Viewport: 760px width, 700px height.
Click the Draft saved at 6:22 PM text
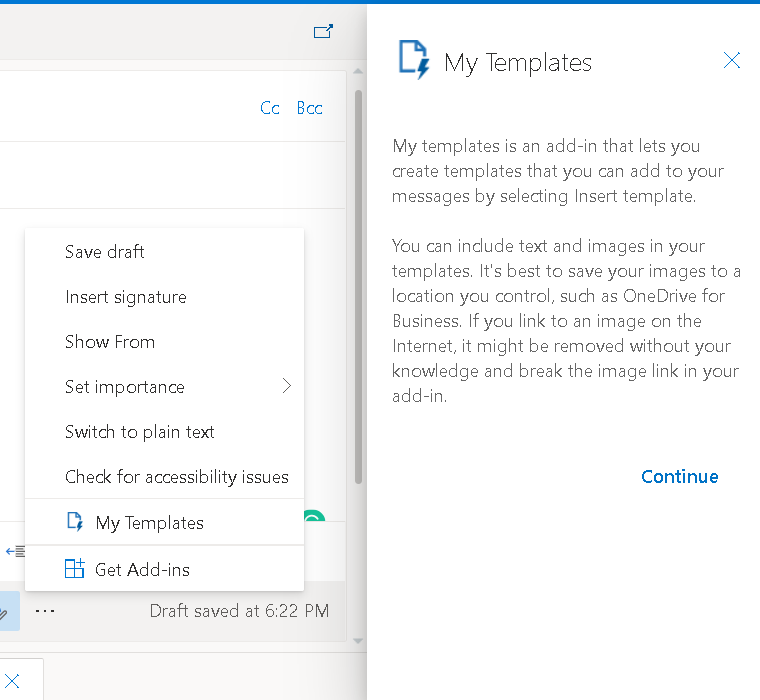click(239, 611)
